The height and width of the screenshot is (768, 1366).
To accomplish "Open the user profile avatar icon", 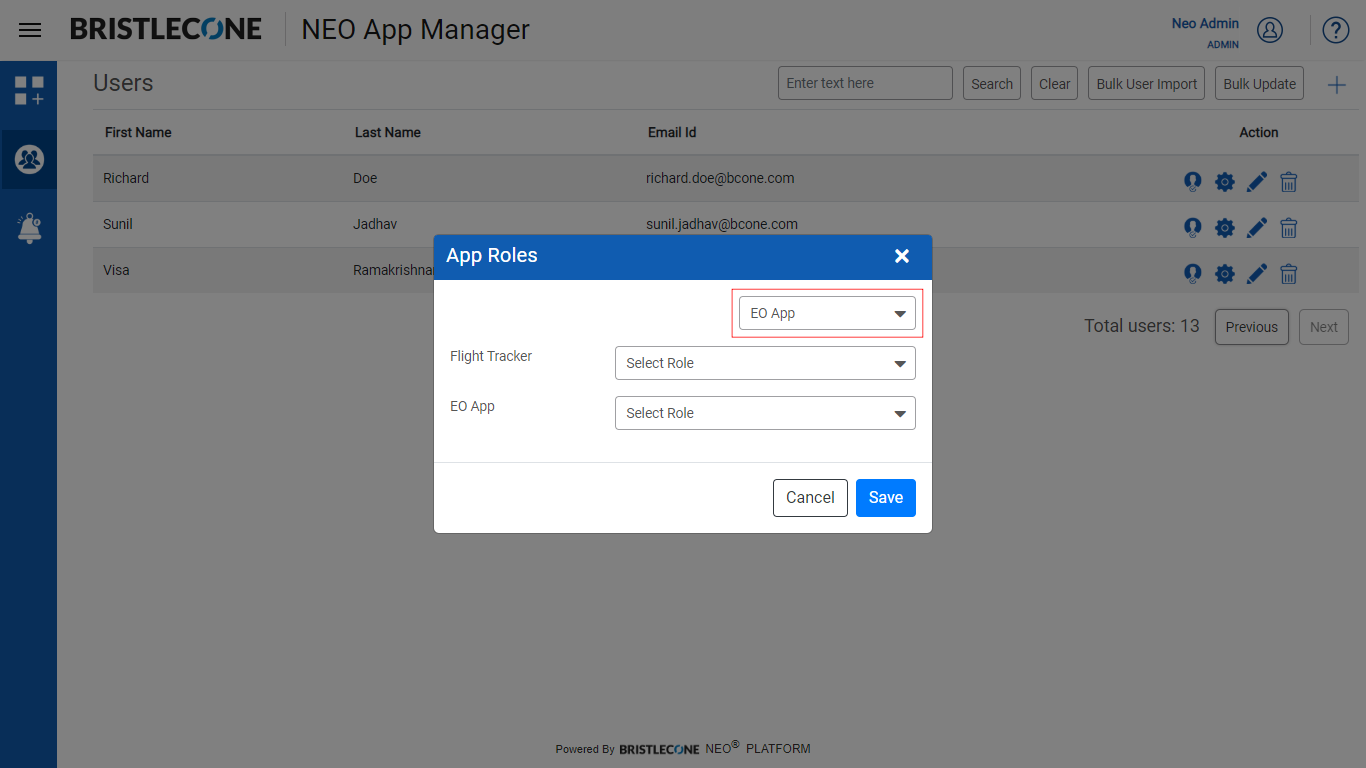I will (1270, 30).
